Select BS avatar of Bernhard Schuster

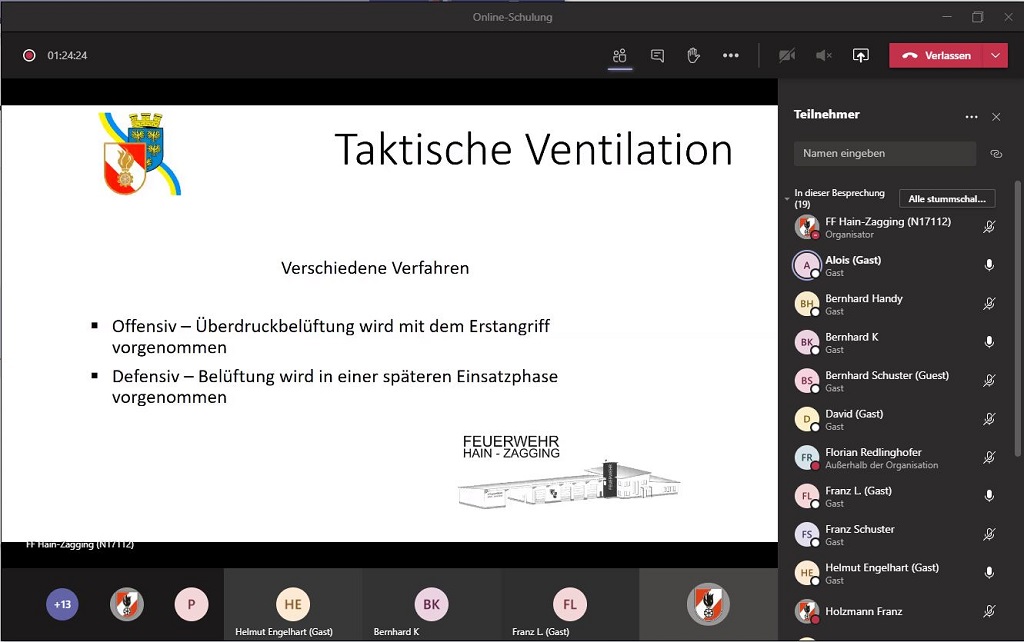click(x=807, y=381)
